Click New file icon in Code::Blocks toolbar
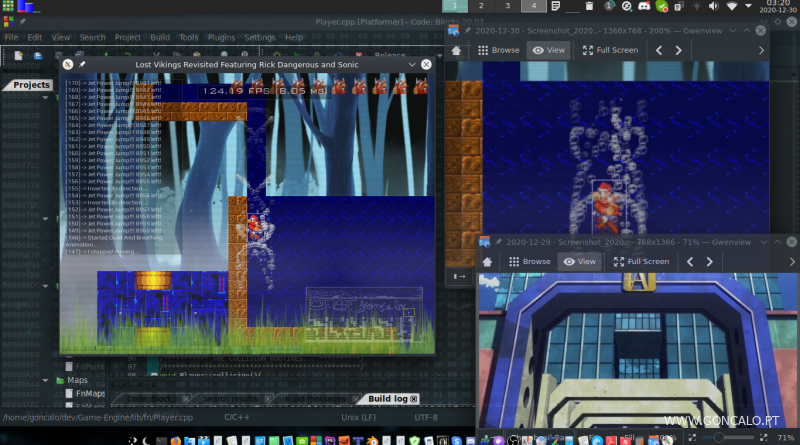Viewport: 800px width, 445px height. click(x=19, y=55)
